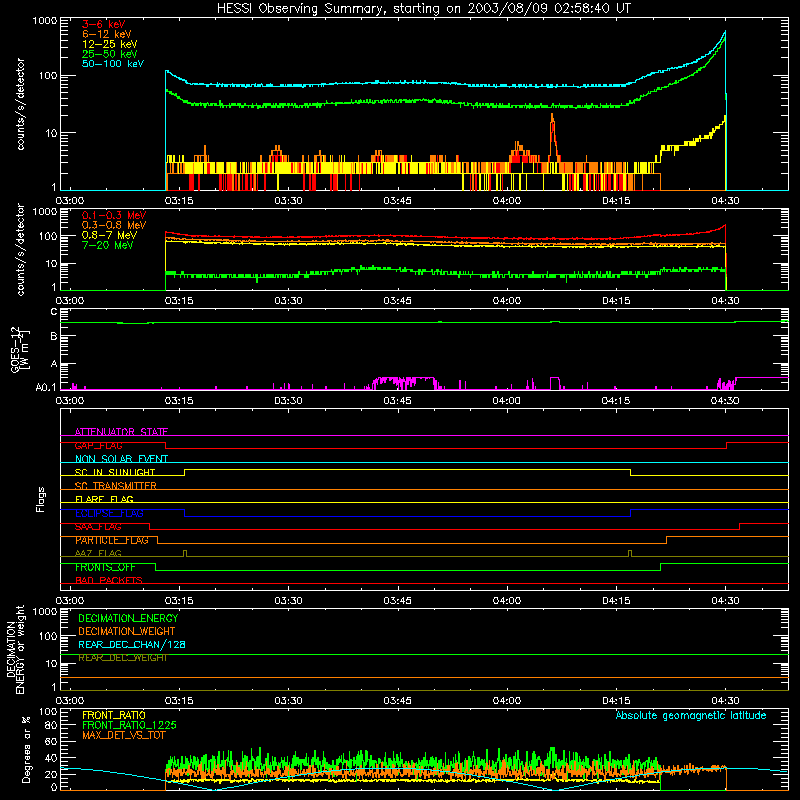Select the 12-25 keV legend label

tap(110, 44)
